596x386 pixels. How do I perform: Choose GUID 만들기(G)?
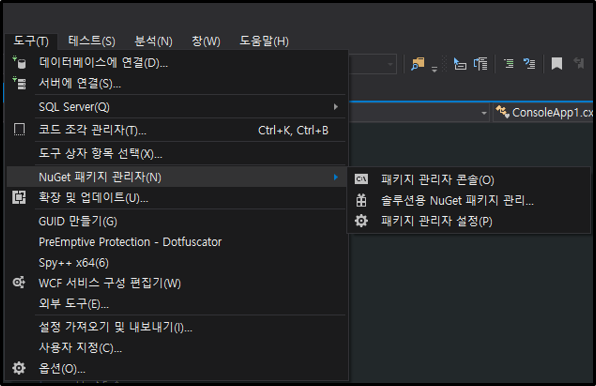[177, 221]
